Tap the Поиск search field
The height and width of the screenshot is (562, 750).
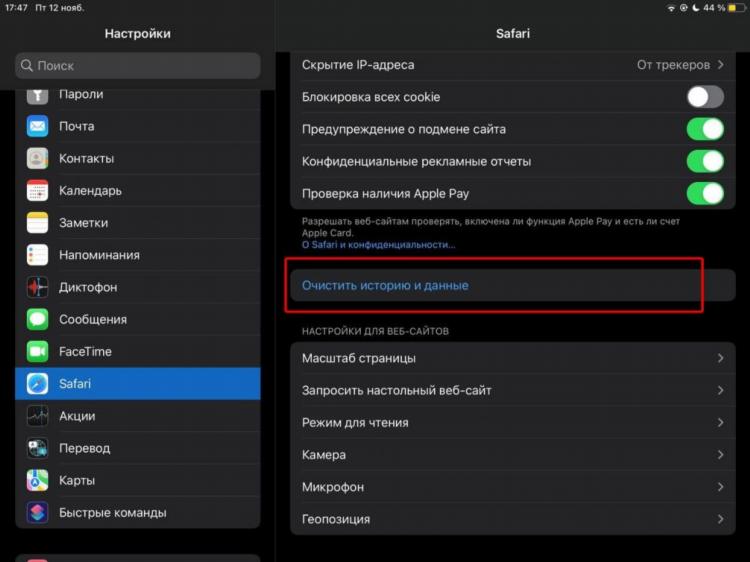[138, 66]
